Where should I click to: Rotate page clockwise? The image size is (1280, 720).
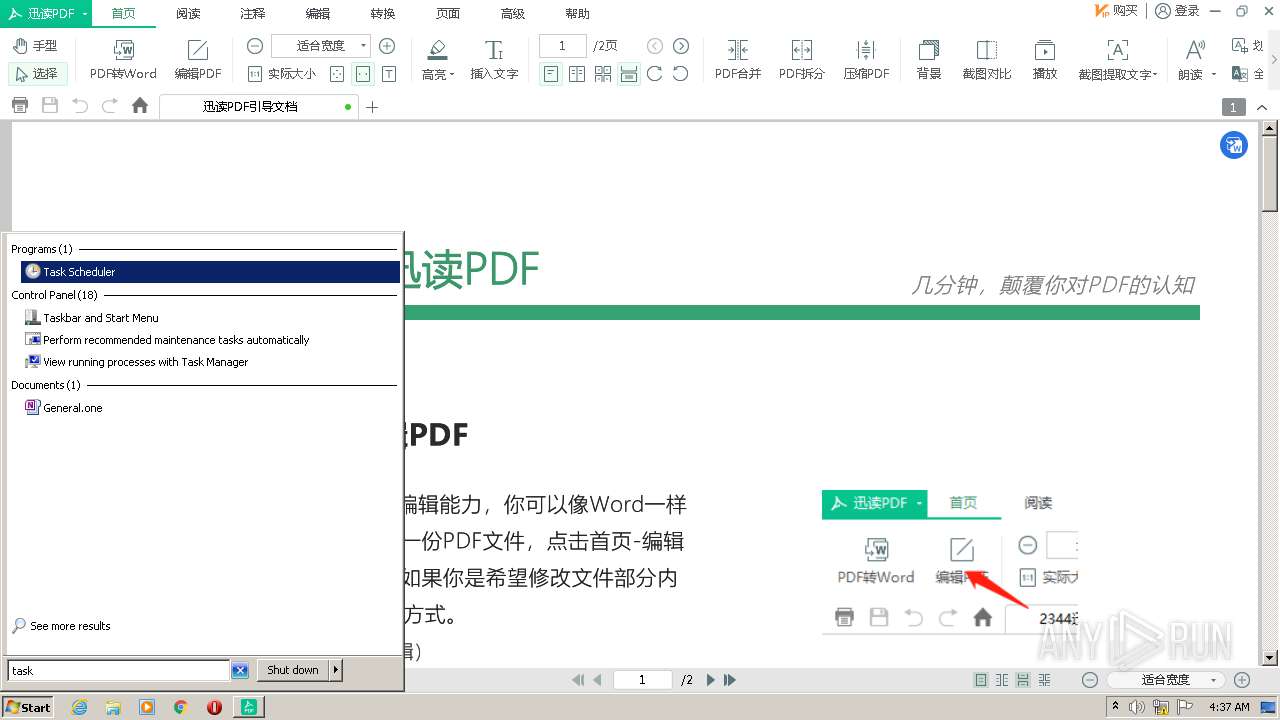[x=655, y=73]
